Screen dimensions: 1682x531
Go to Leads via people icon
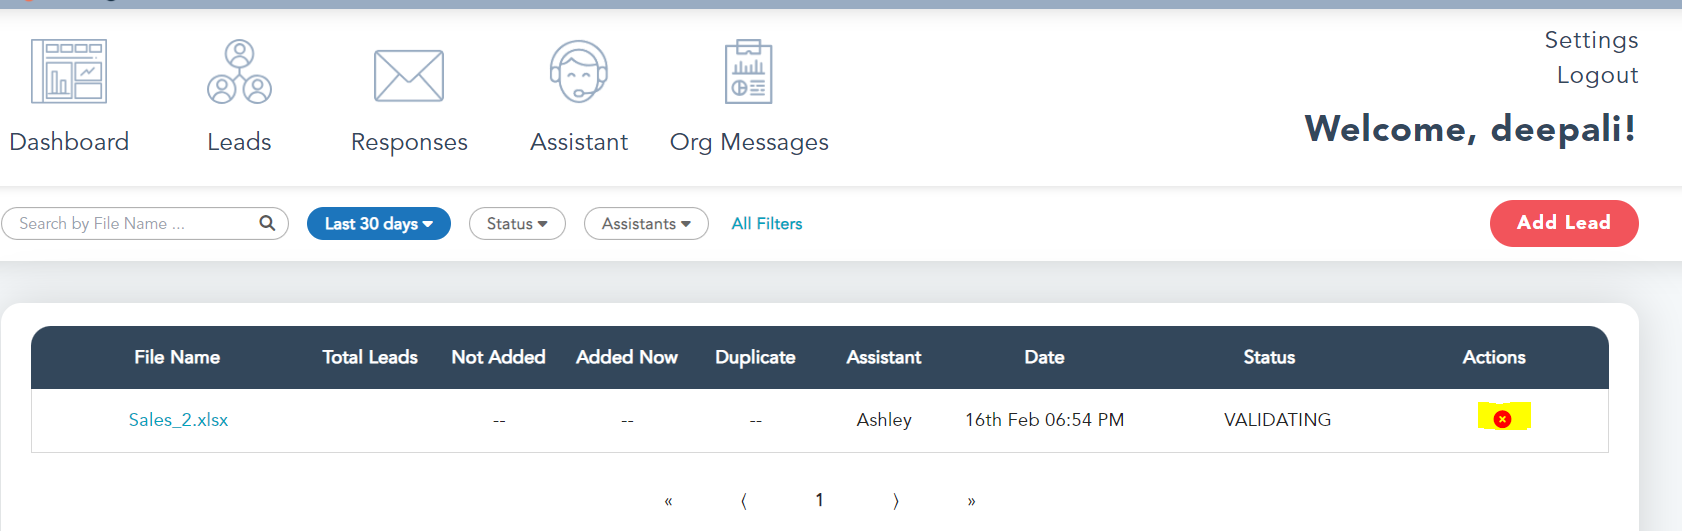click(239, 72)
